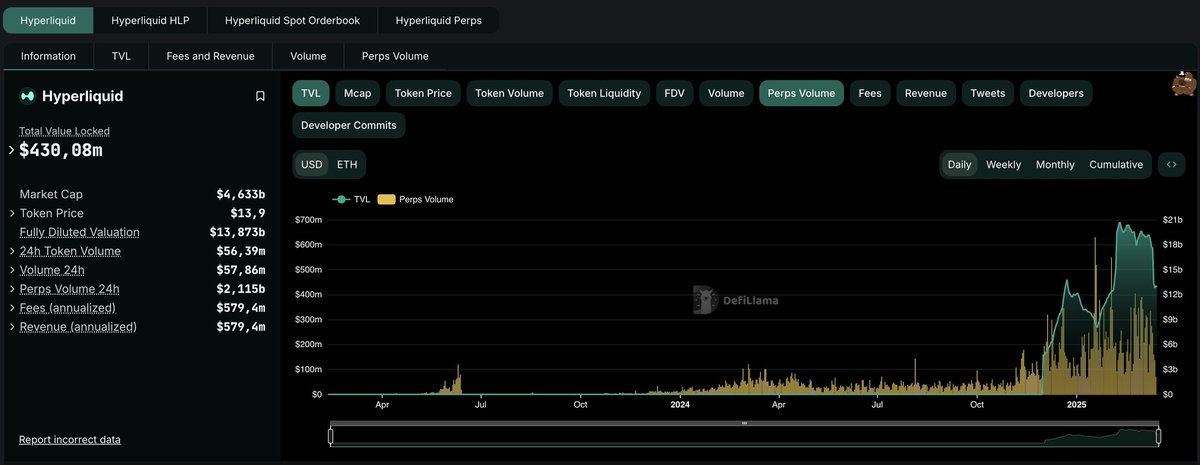Viewport: 1200px width, 465px height.
Task: Bookmark Hyperliquid with the bookmark icon
Action: point(260,96)
